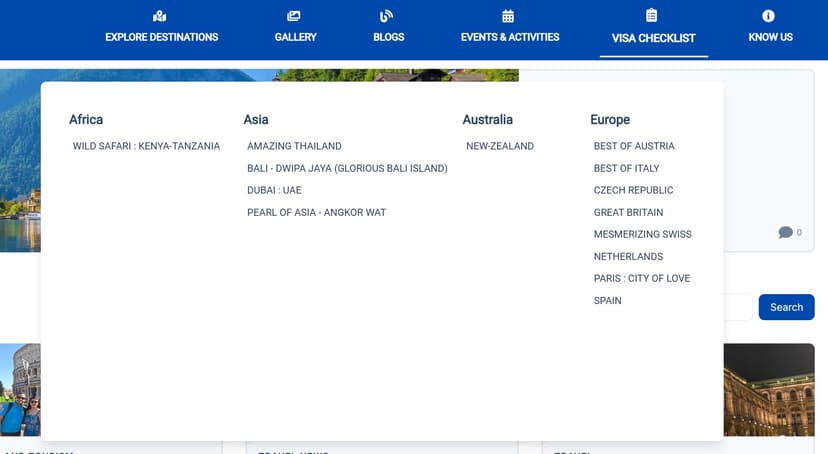This screenshot has width=828, height=454.
Task: Select the Spain link
Action: point(607,300)
